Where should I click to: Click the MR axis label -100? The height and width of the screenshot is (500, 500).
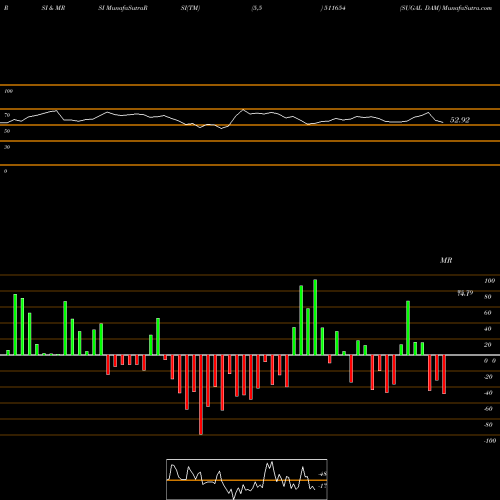[490, 441]
